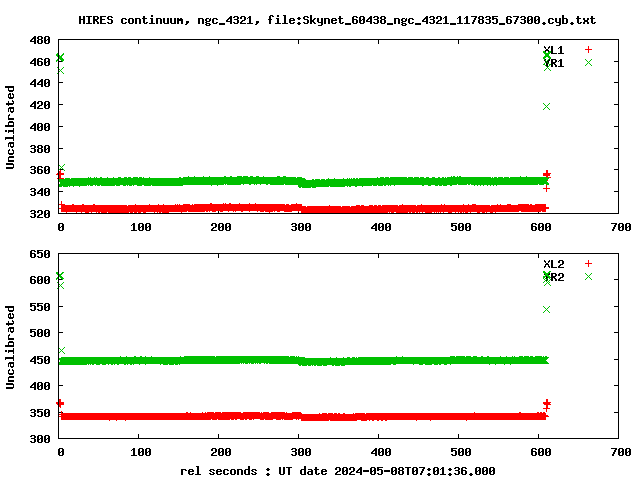Click the top plot's Uncalibrated axis label
This screenshot has width=640, height=480.
coord(10,127)
